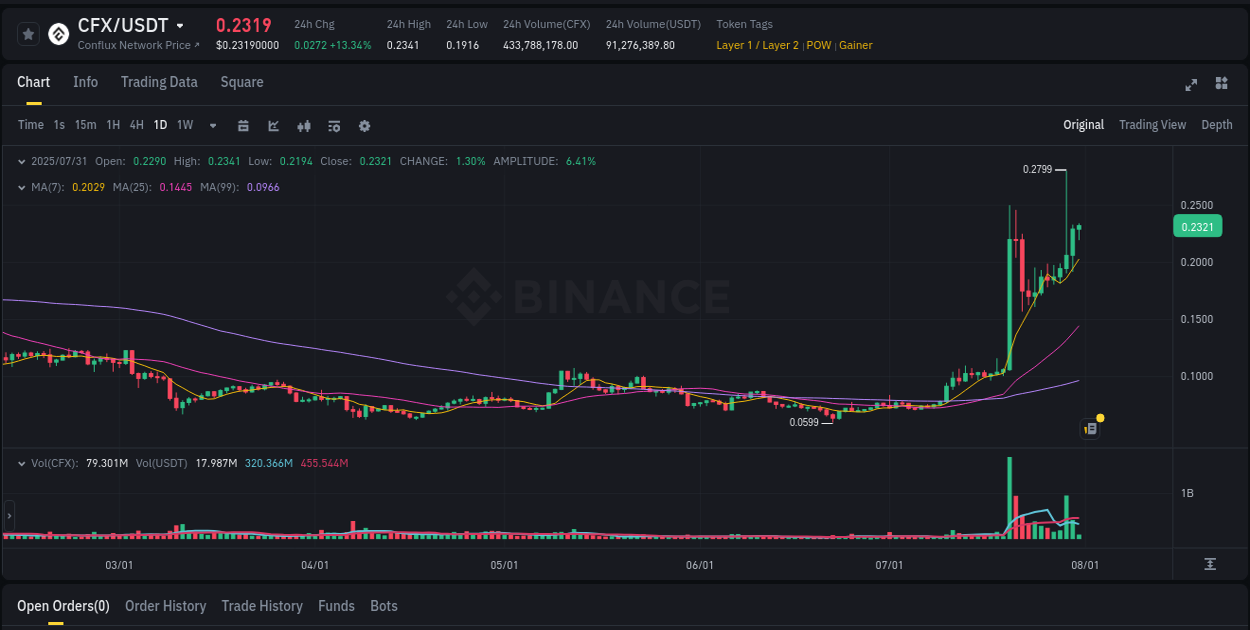Favorite CFX/USDT with the star icon

[28, 33]
